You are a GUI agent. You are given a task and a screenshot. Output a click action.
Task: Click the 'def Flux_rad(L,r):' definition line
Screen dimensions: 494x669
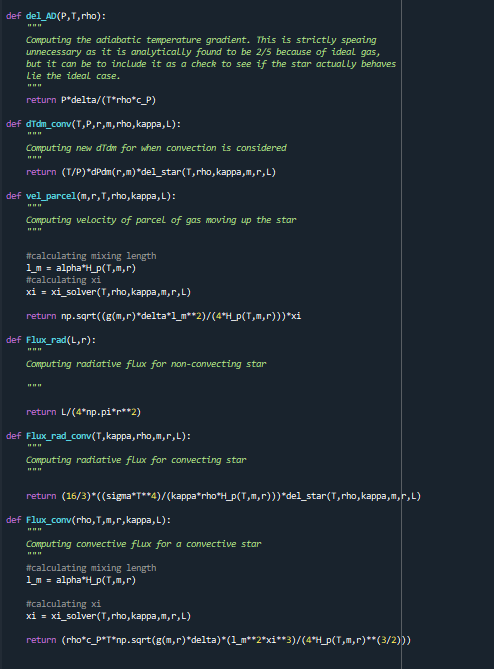pyautogui.click(x=51, y=340)
